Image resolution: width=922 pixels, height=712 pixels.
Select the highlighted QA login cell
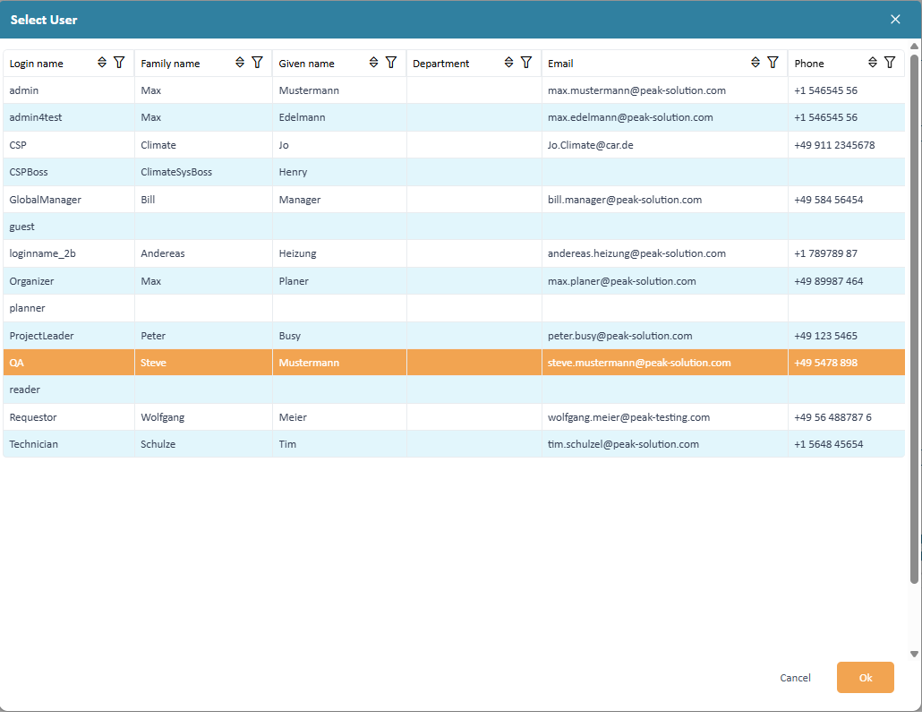pos(69,363)
